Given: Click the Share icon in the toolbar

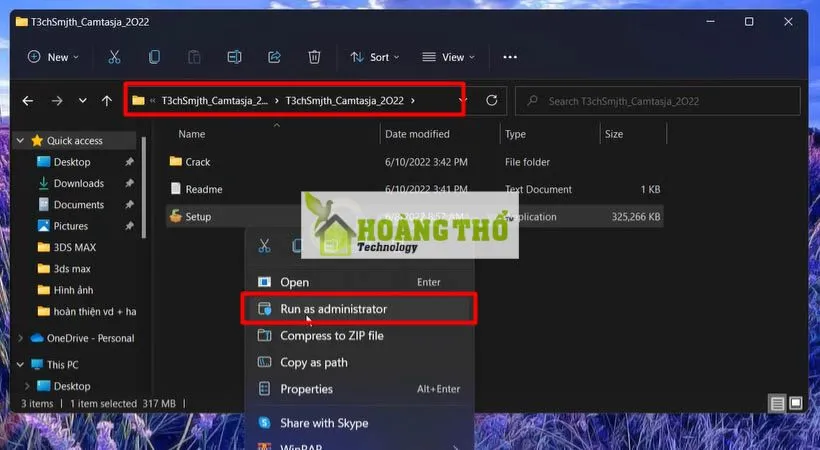Looking at the screenshot, I should coord(274,57).
